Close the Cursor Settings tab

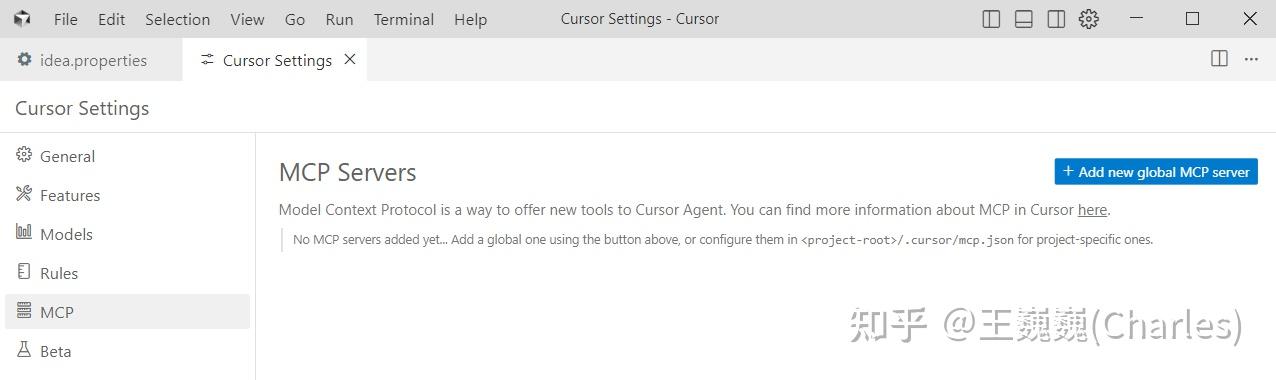point(350,59)
